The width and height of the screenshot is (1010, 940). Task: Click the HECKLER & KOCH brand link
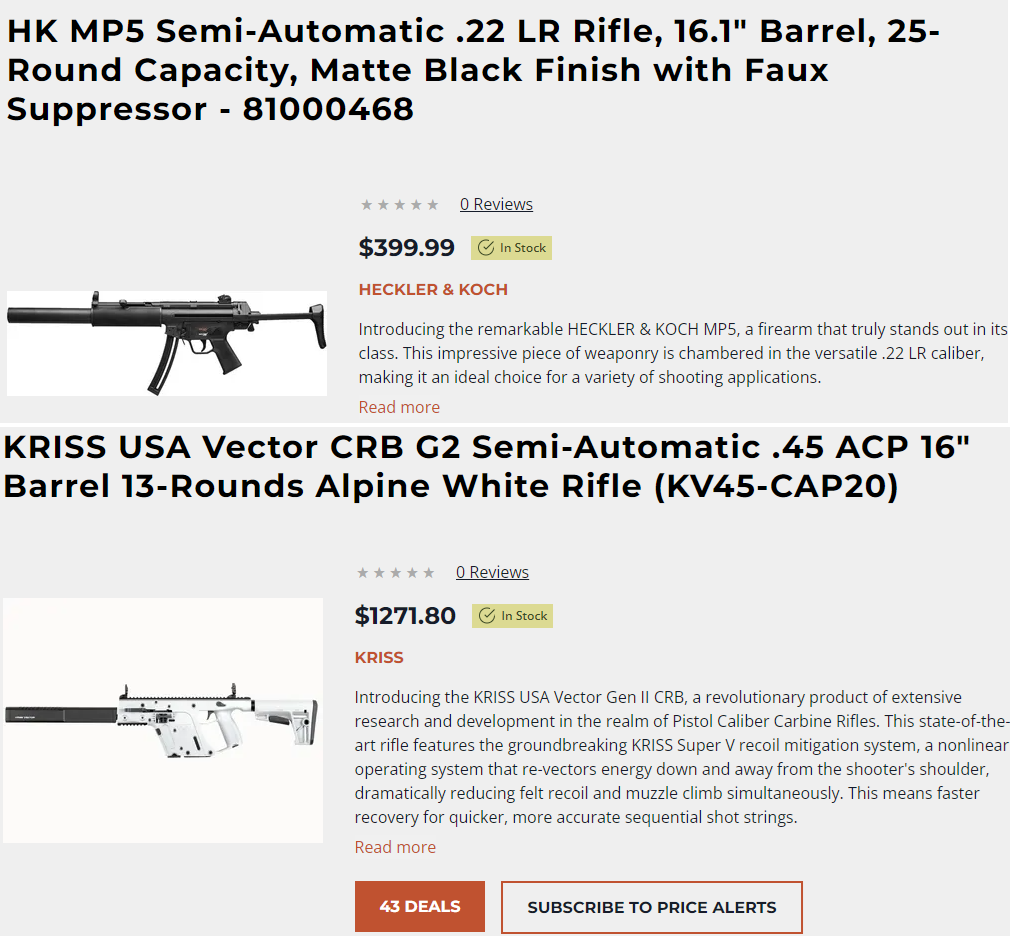coord(433,289)
